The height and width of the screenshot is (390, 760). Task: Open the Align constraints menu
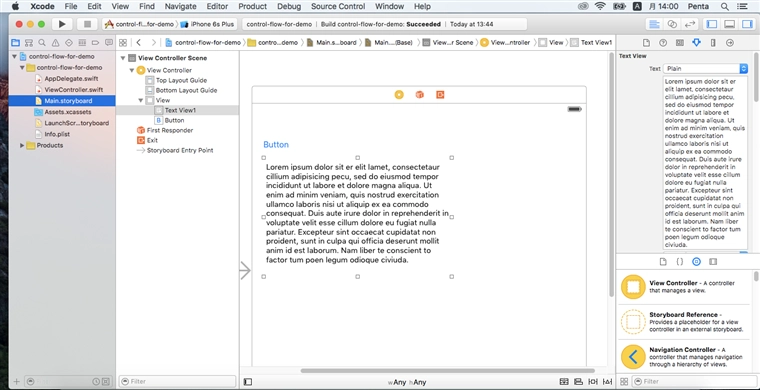pos(578,382)
